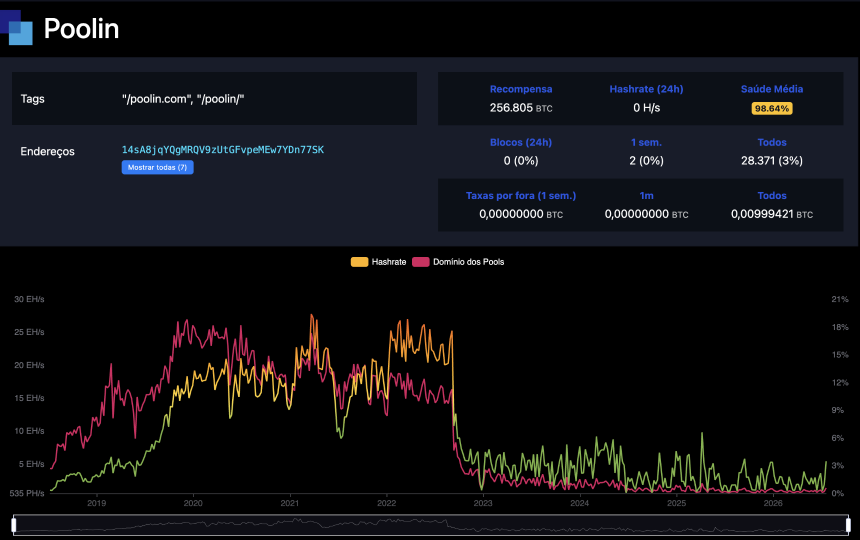Click the 28.371 (3%) total blocks value
This screenshot has height=540, width=860.
coord(772,161)
